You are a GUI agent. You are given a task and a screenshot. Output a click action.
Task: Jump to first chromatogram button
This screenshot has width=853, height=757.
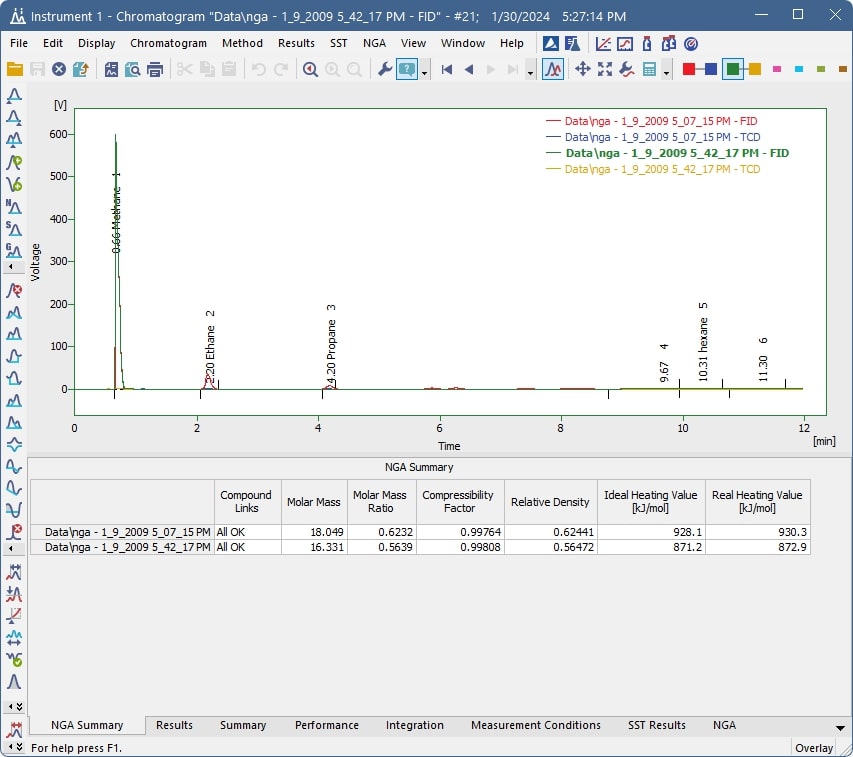point(447,69)
